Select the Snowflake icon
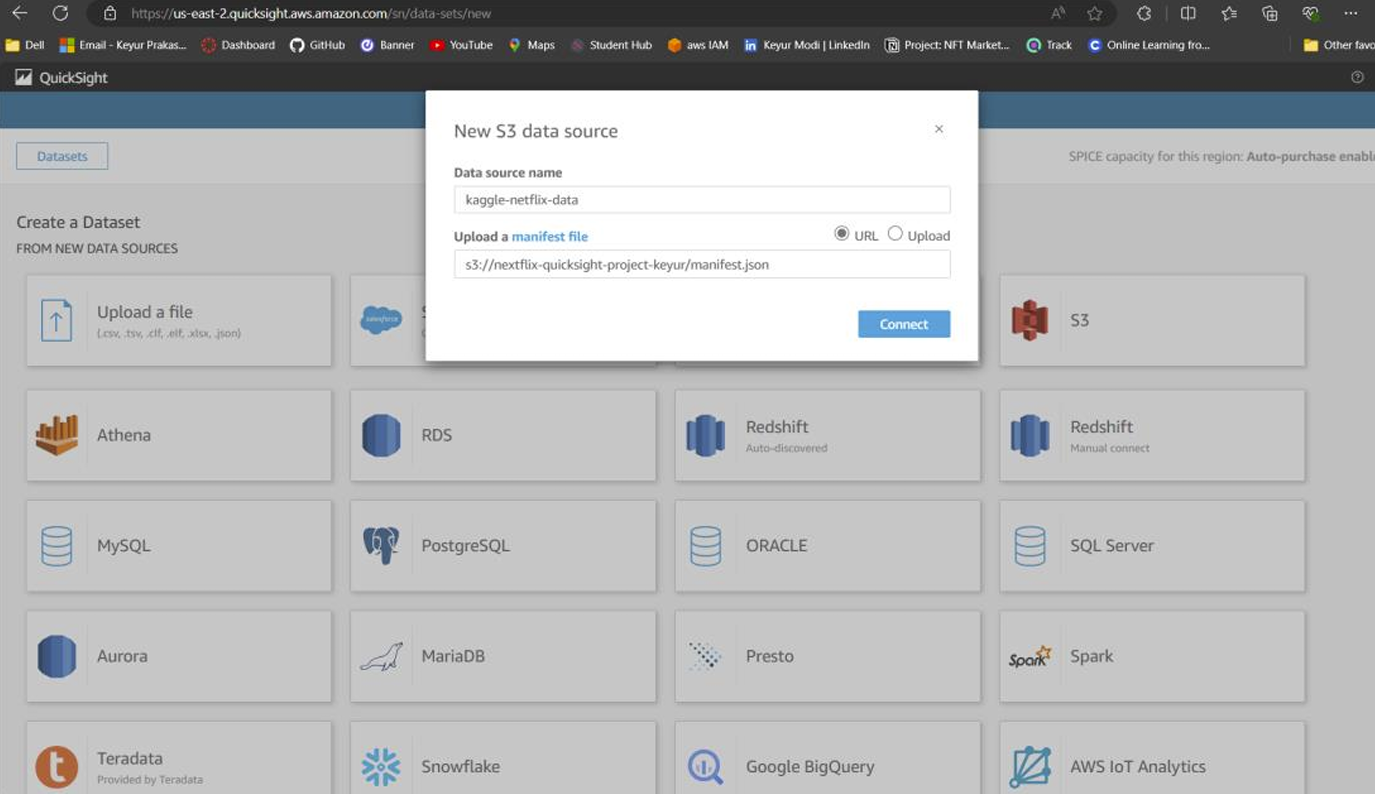 pyautogui.click(x=381, y=767)
